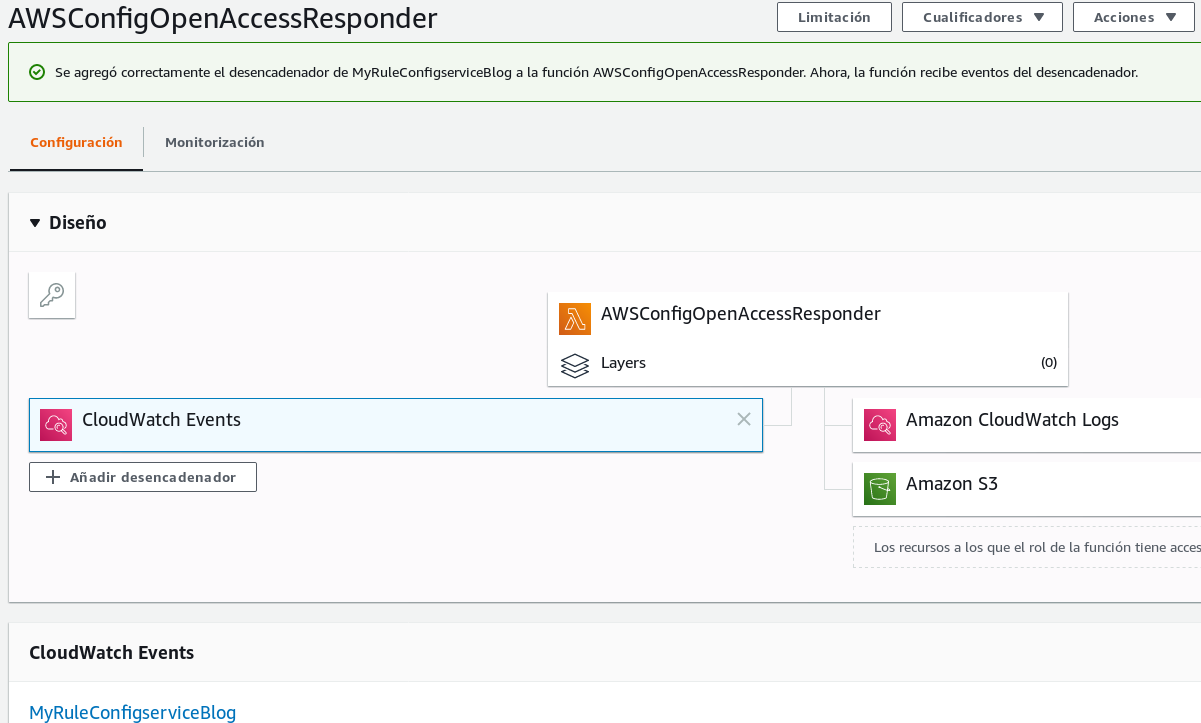1201x723 pixels.
Task: Select the Configuración tab
Action: click(76, 142)
